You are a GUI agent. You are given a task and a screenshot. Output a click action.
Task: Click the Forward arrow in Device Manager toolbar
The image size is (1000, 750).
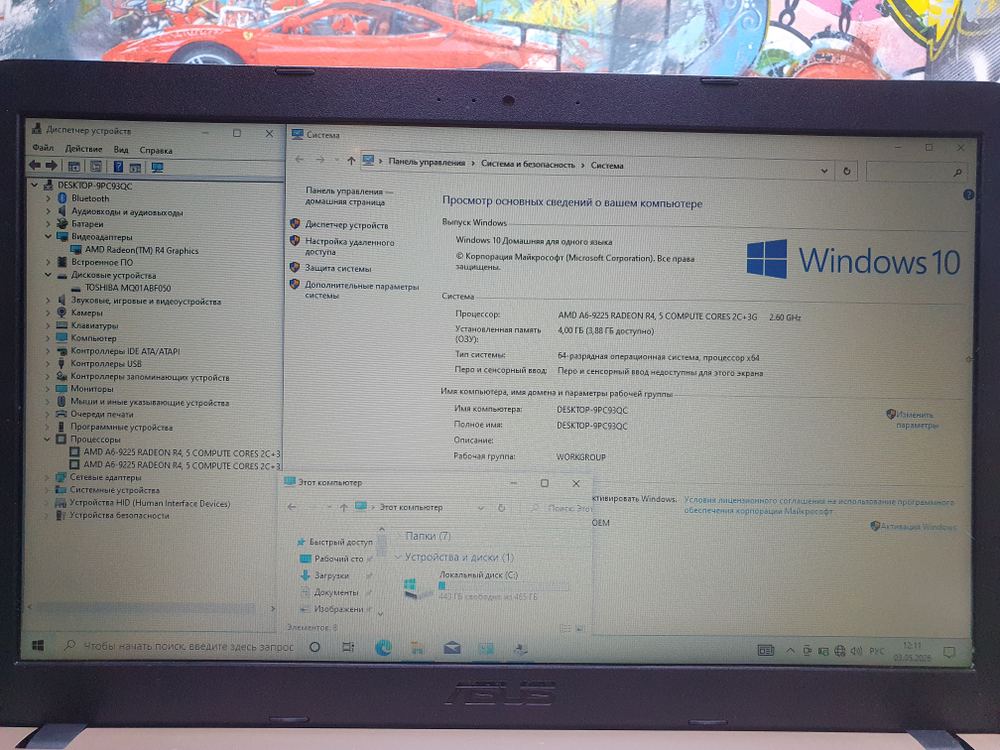pyautogui.click(x=52, y=166)
